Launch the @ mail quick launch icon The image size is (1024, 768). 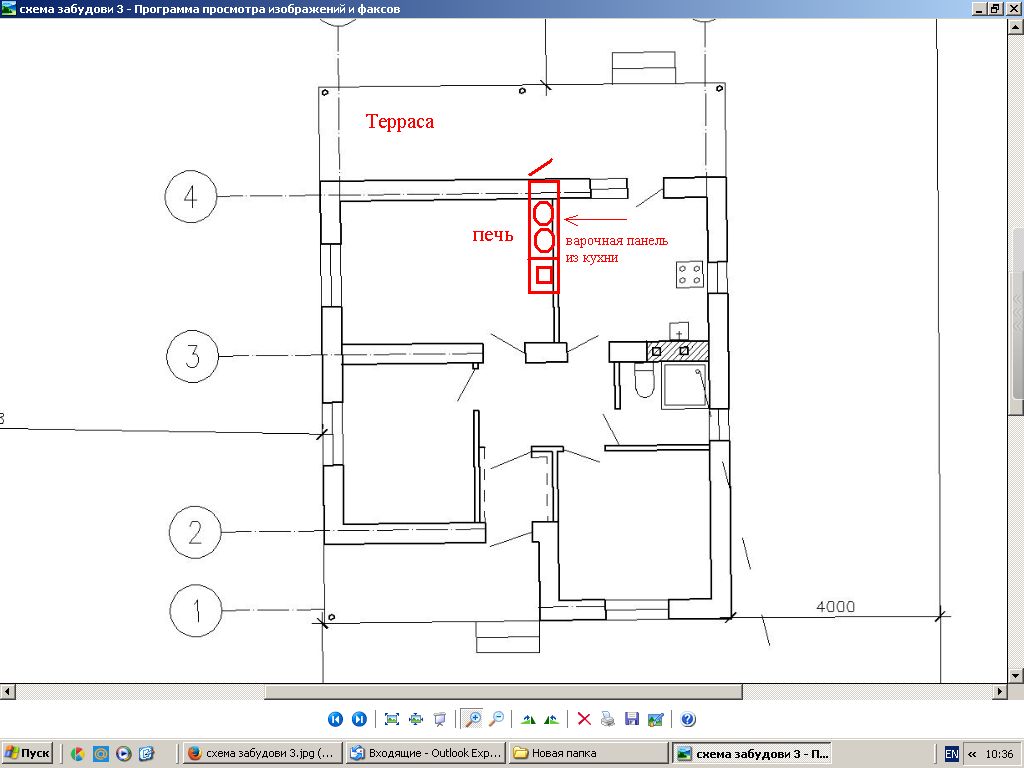[101, 754]
